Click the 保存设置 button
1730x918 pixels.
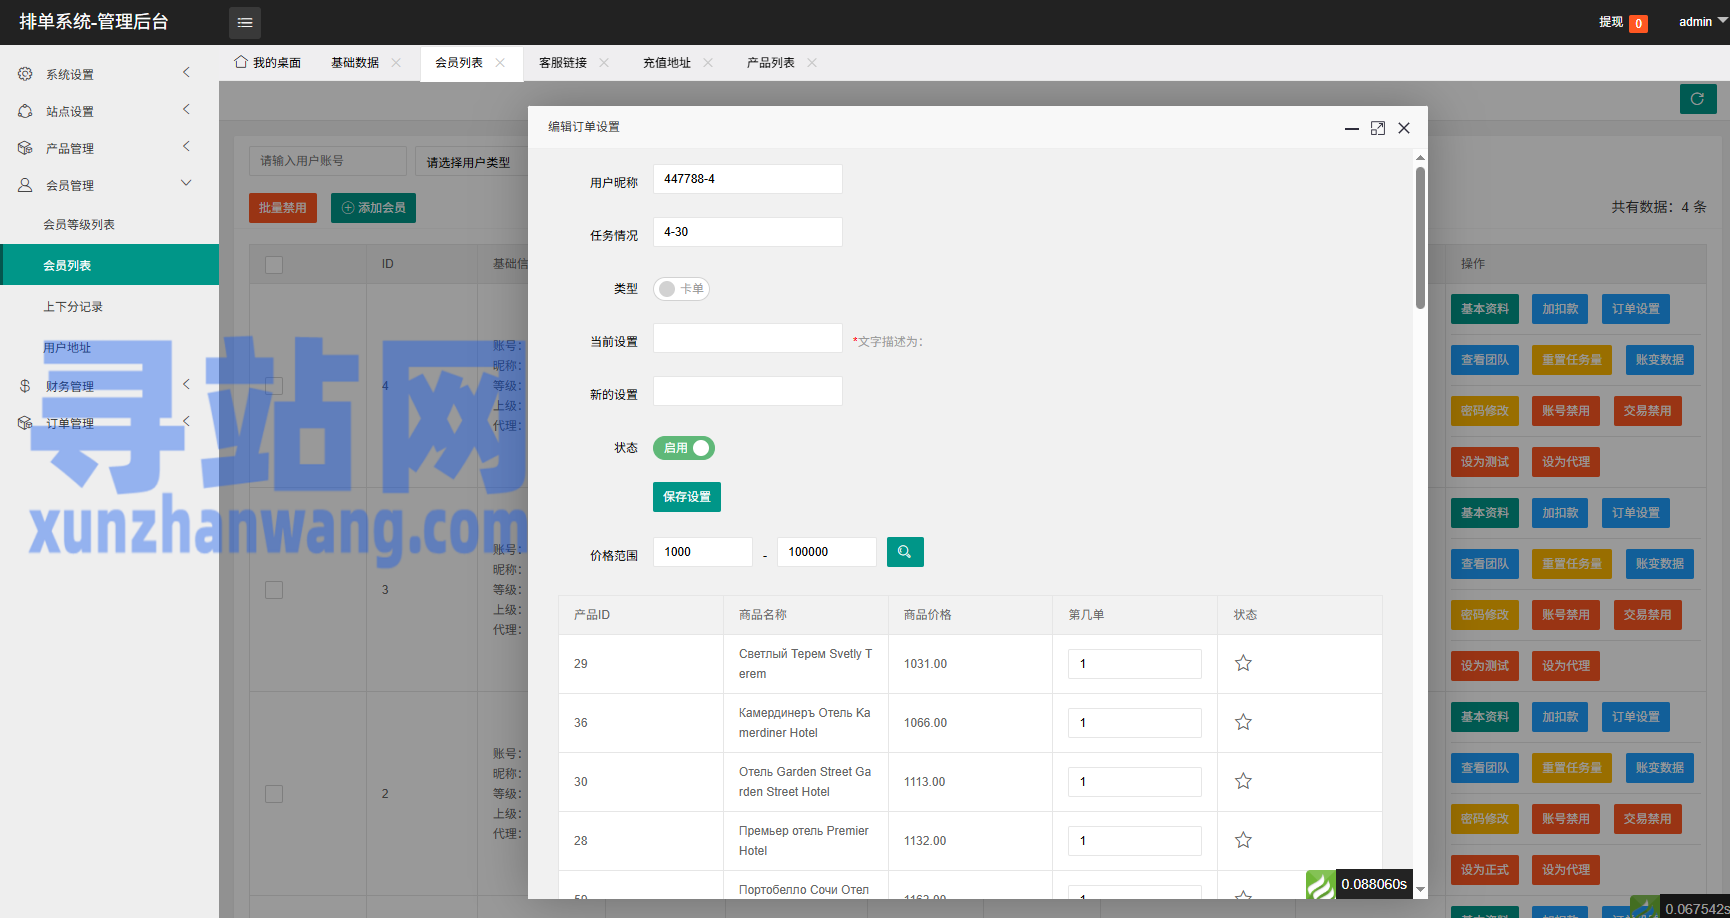point(686,497)
